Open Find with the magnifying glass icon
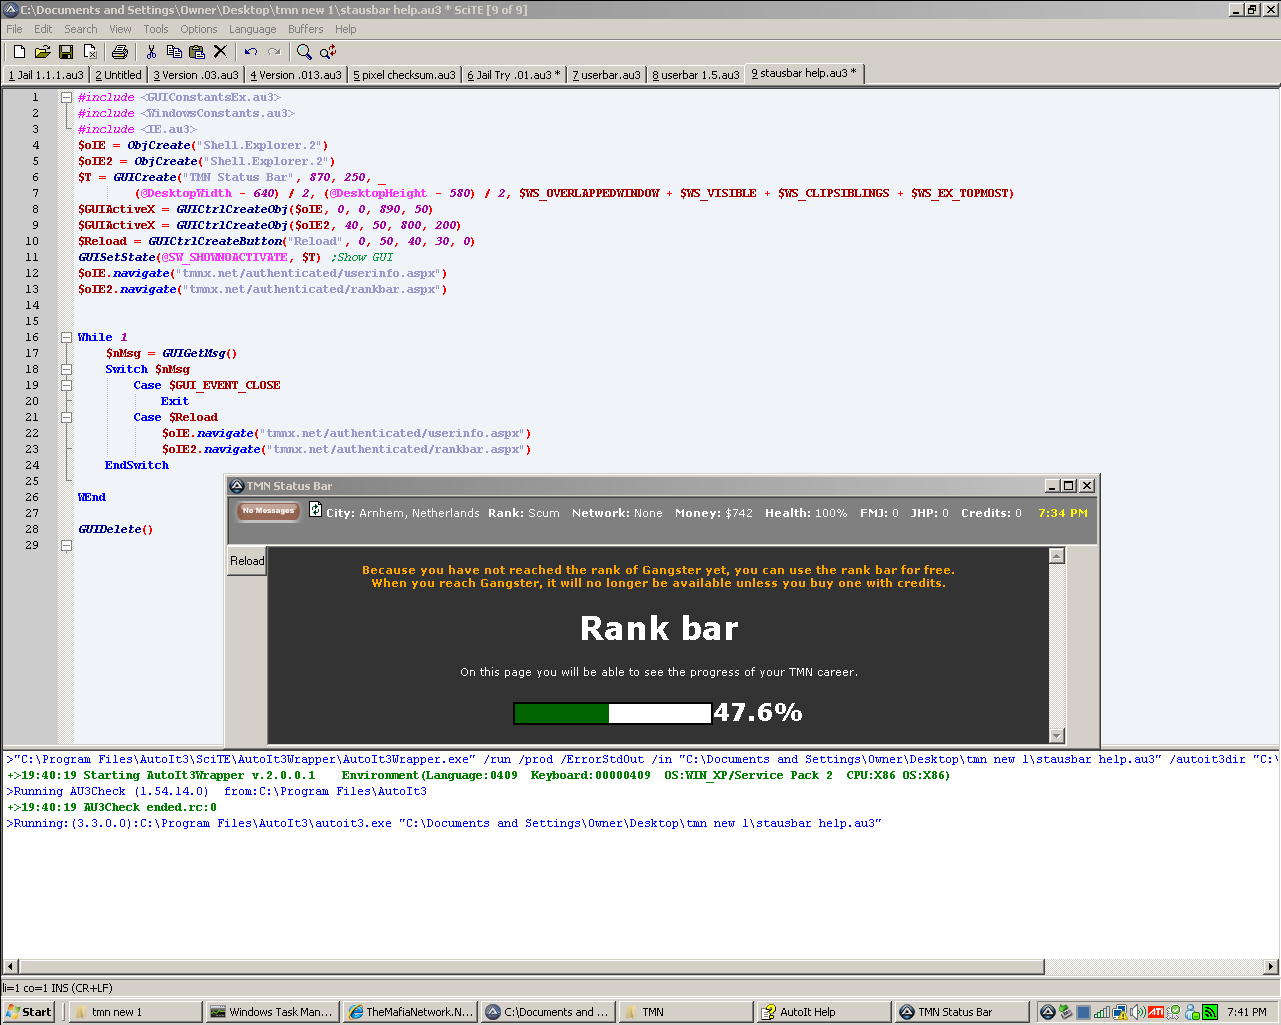1281x1025 pixels. (x=304, y=52)
